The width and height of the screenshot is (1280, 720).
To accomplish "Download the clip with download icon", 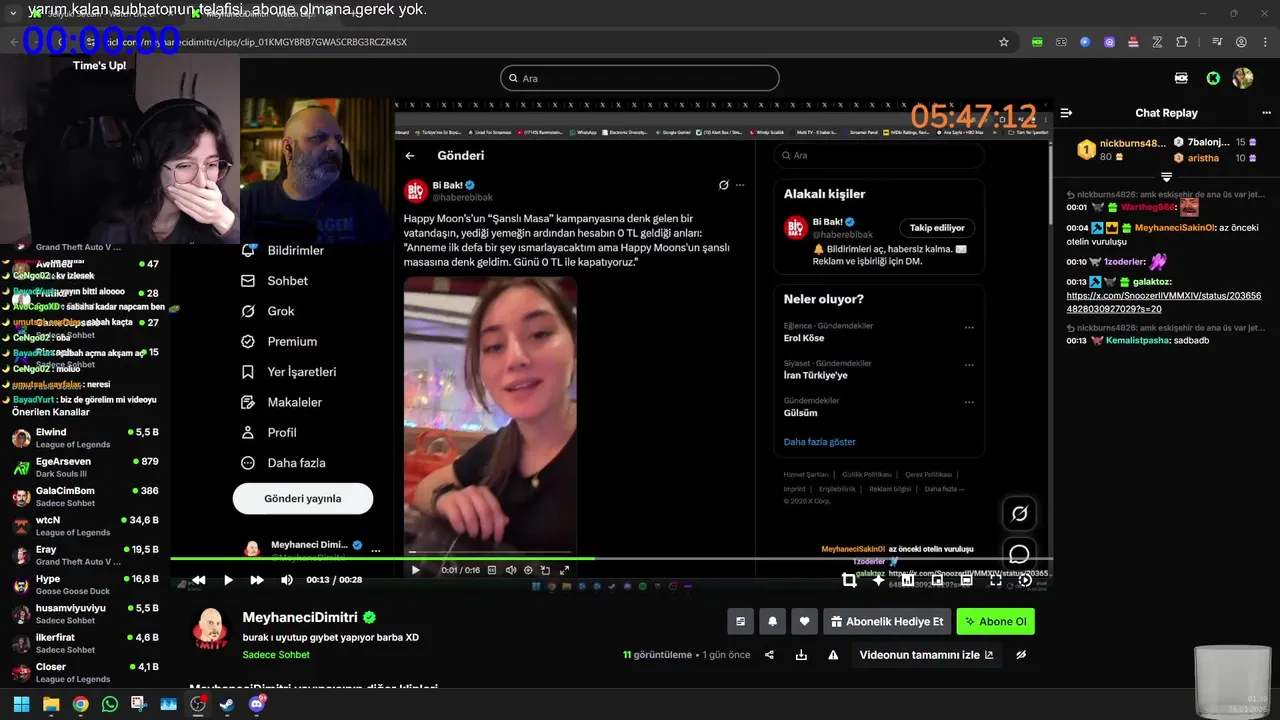I will point(801,655).
